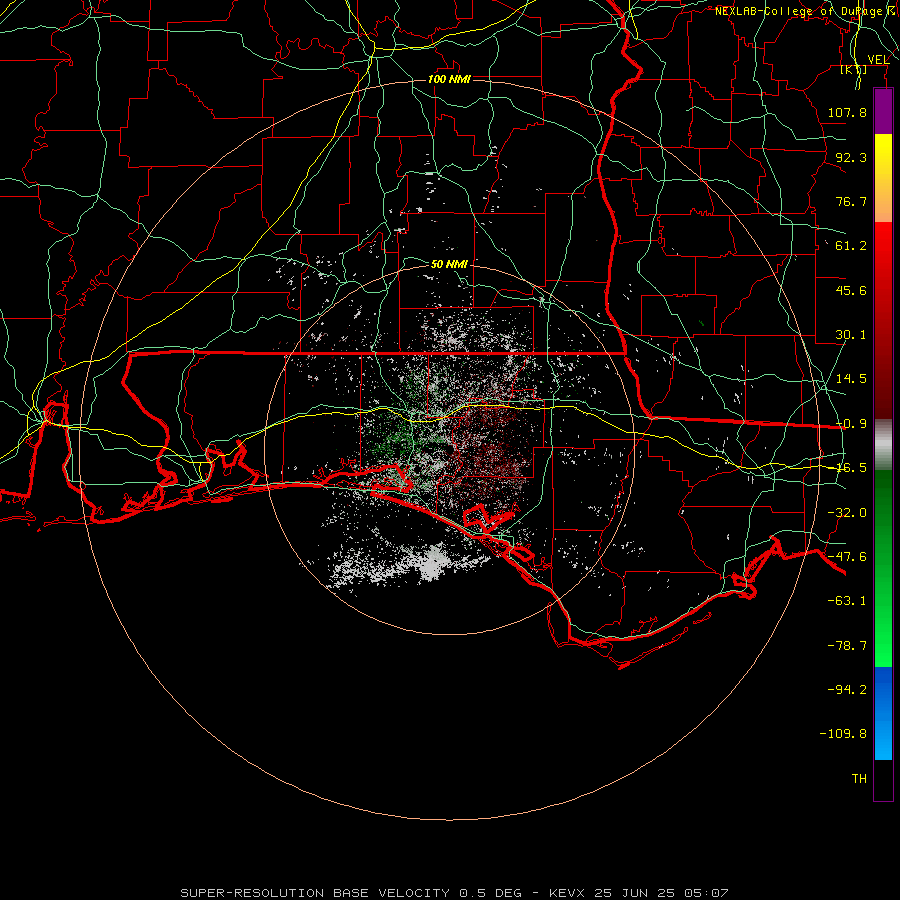Click the 45.6 legend value
The image size is (900, 900).
pyautogui.click(x=851, y=290)
